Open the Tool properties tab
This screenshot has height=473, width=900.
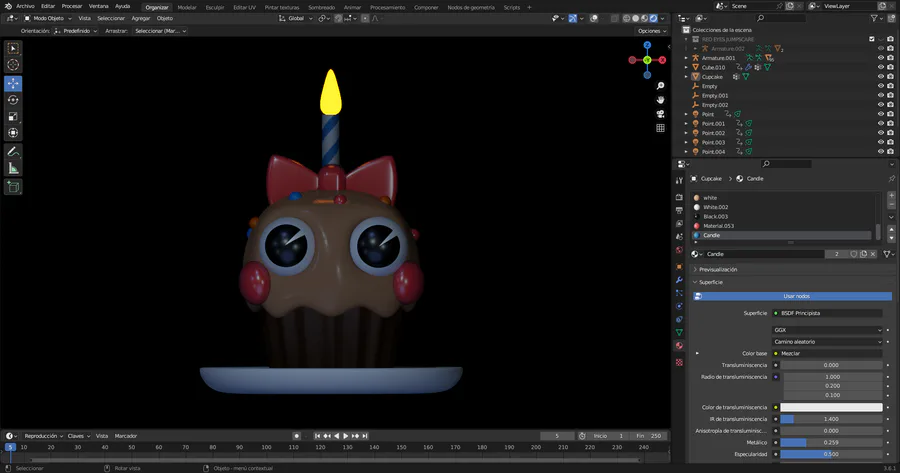click(x=680, y=180)
